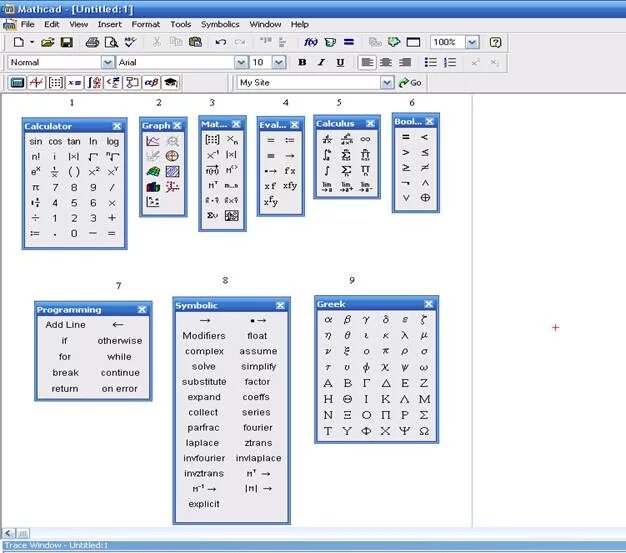Insert Omega from Greek palette
This screenshot has height=553, width=626.
pos(424,431)
